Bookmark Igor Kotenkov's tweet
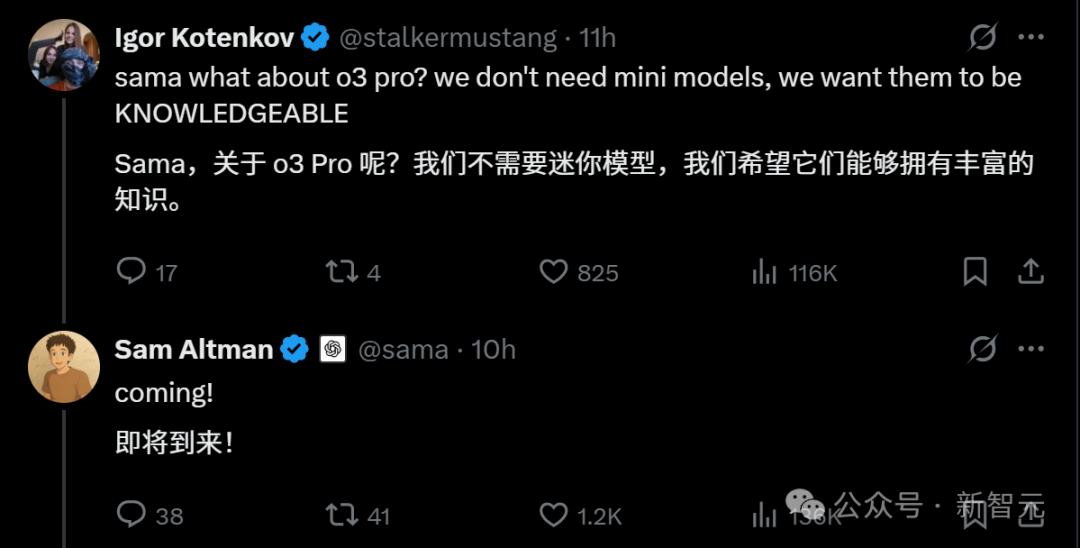 pyautogui.click(x=975, y=271)
